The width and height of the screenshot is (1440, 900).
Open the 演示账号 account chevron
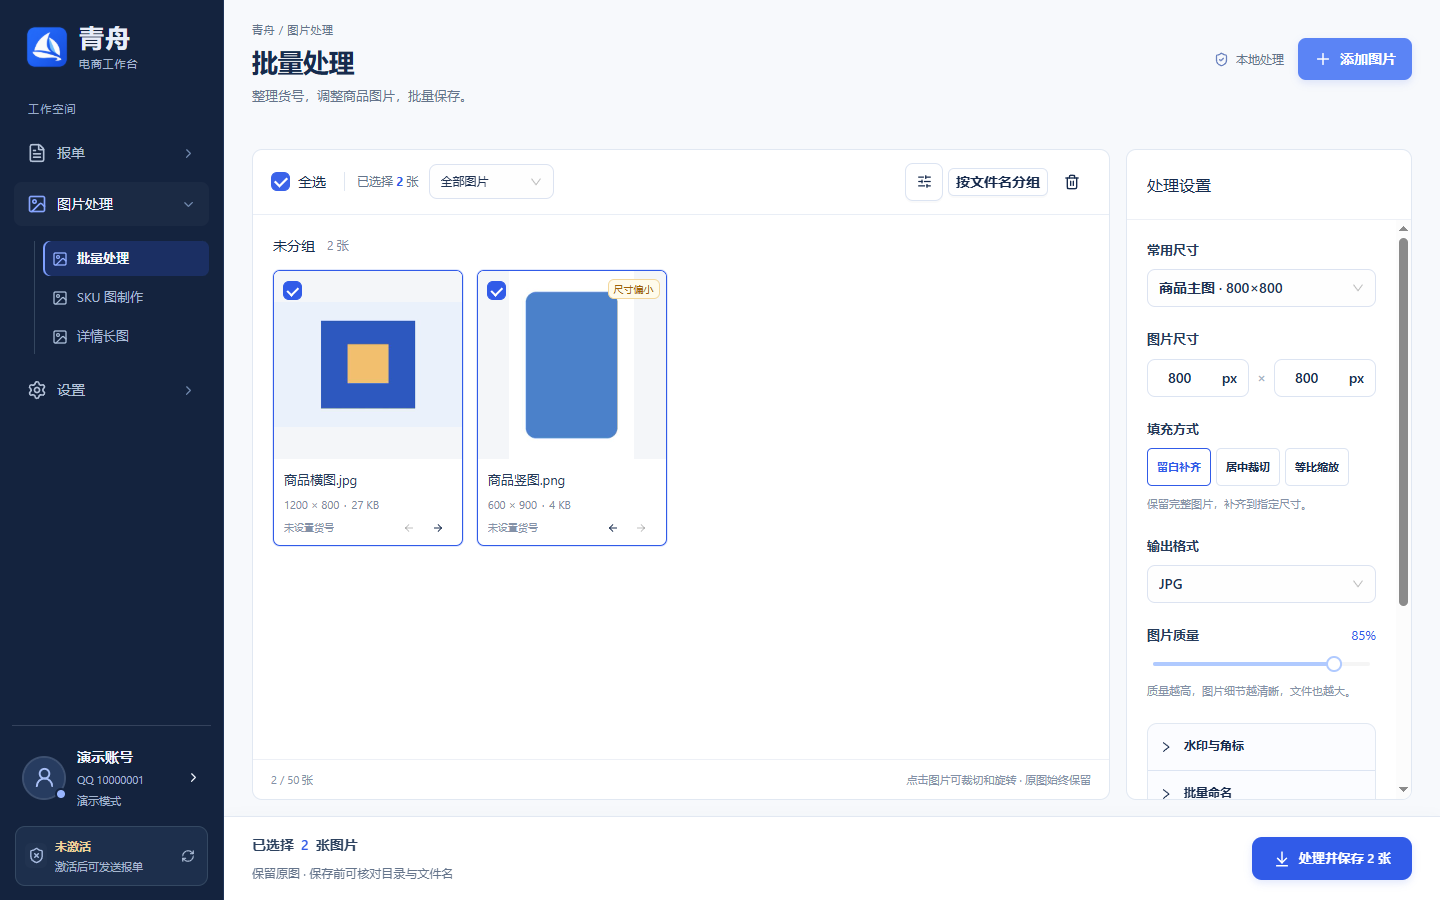pyautogui.click(x=193, y=777)
